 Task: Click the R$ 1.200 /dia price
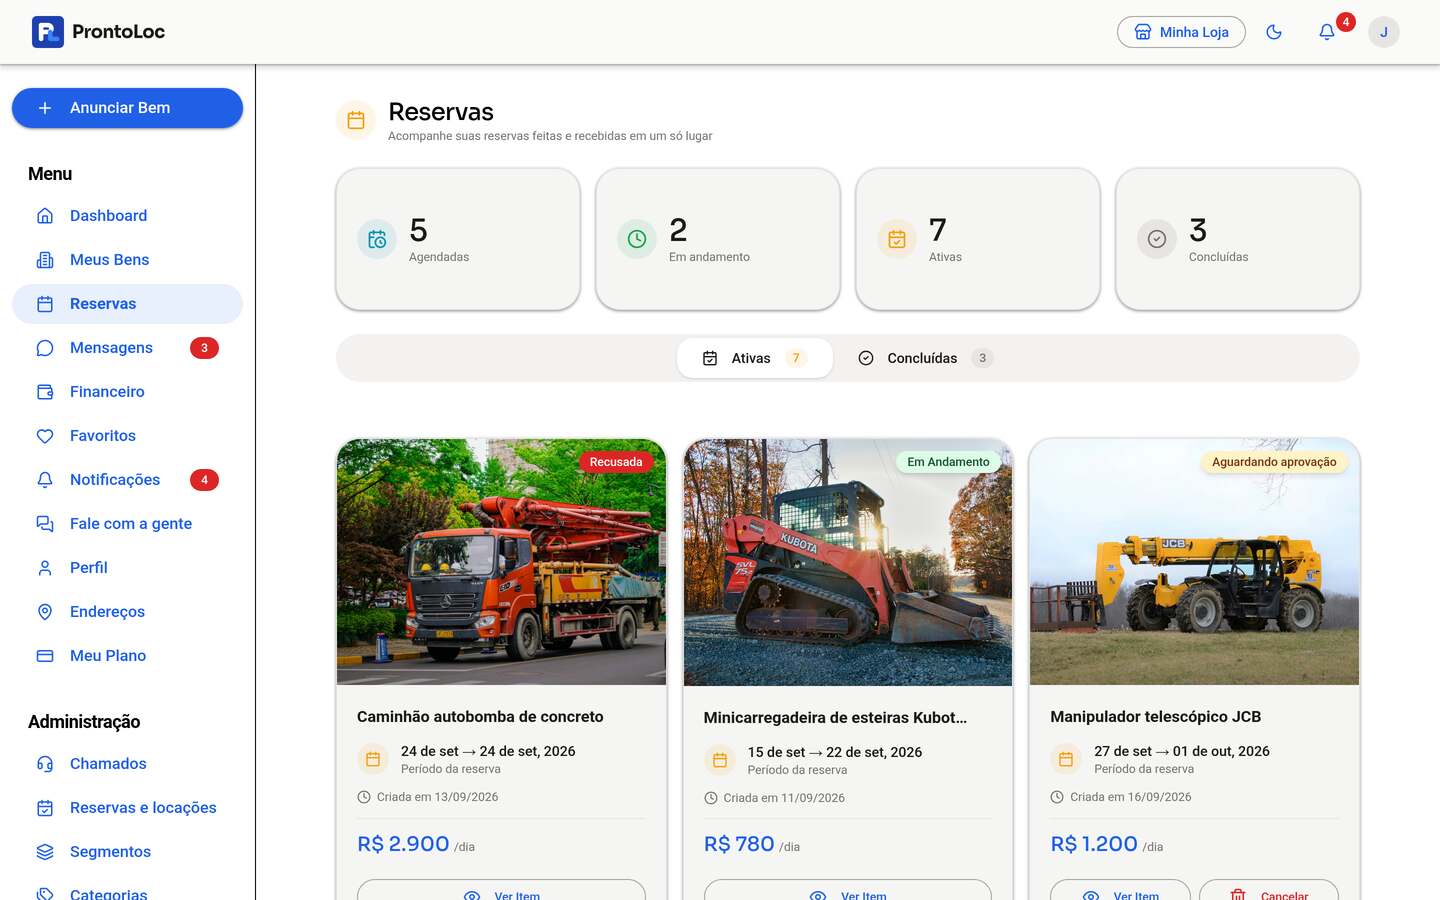tap(1106, 844)
